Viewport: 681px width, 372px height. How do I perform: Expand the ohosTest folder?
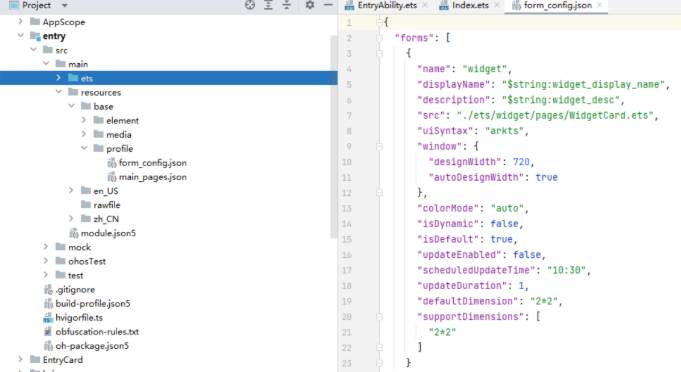[x=46, y=261]
